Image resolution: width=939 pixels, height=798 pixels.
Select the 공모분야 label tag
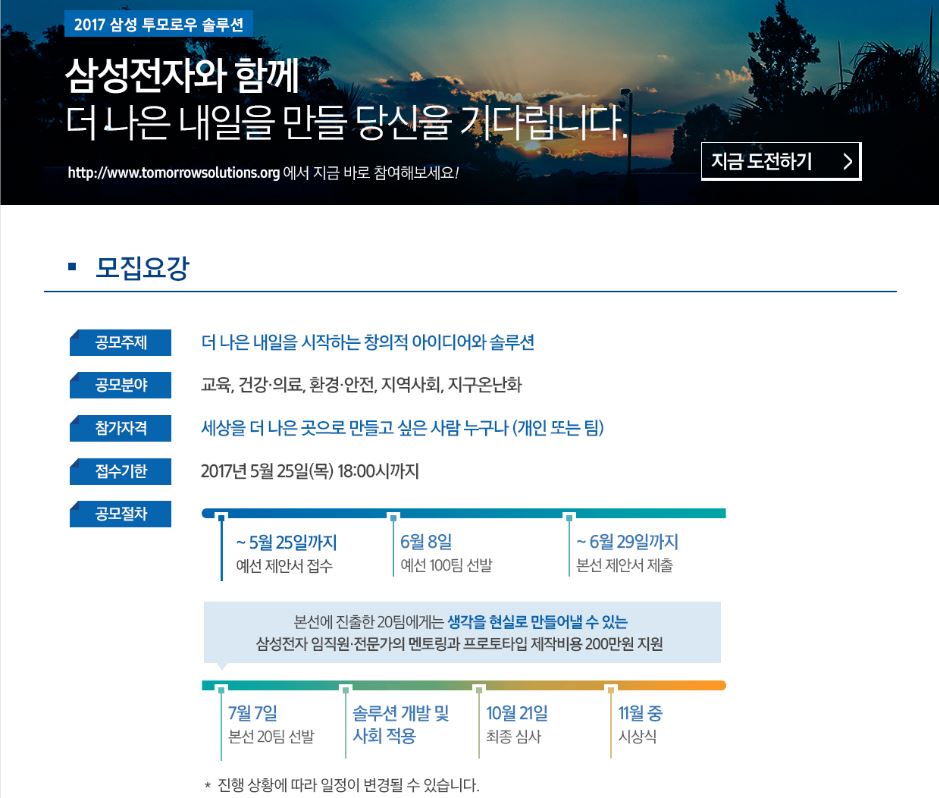coord(120,385)
